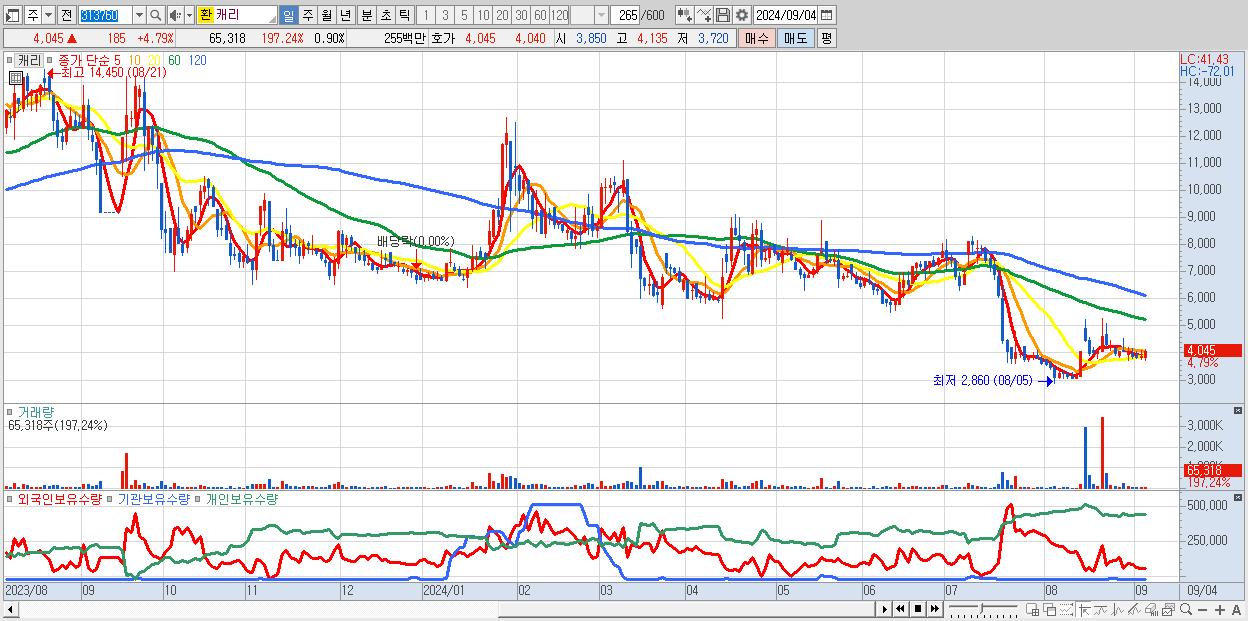Click the candle count field 265
Screen dimensions: 1248x621
pos(625,16)
